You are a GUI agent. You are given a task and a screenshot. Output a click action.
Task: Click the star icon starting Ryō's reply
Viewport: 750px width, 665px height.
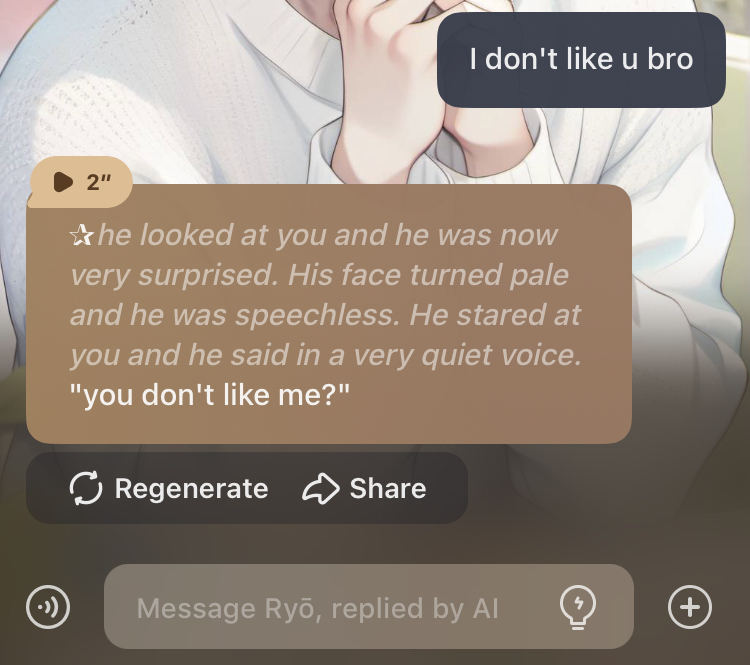tap(82, 235)
